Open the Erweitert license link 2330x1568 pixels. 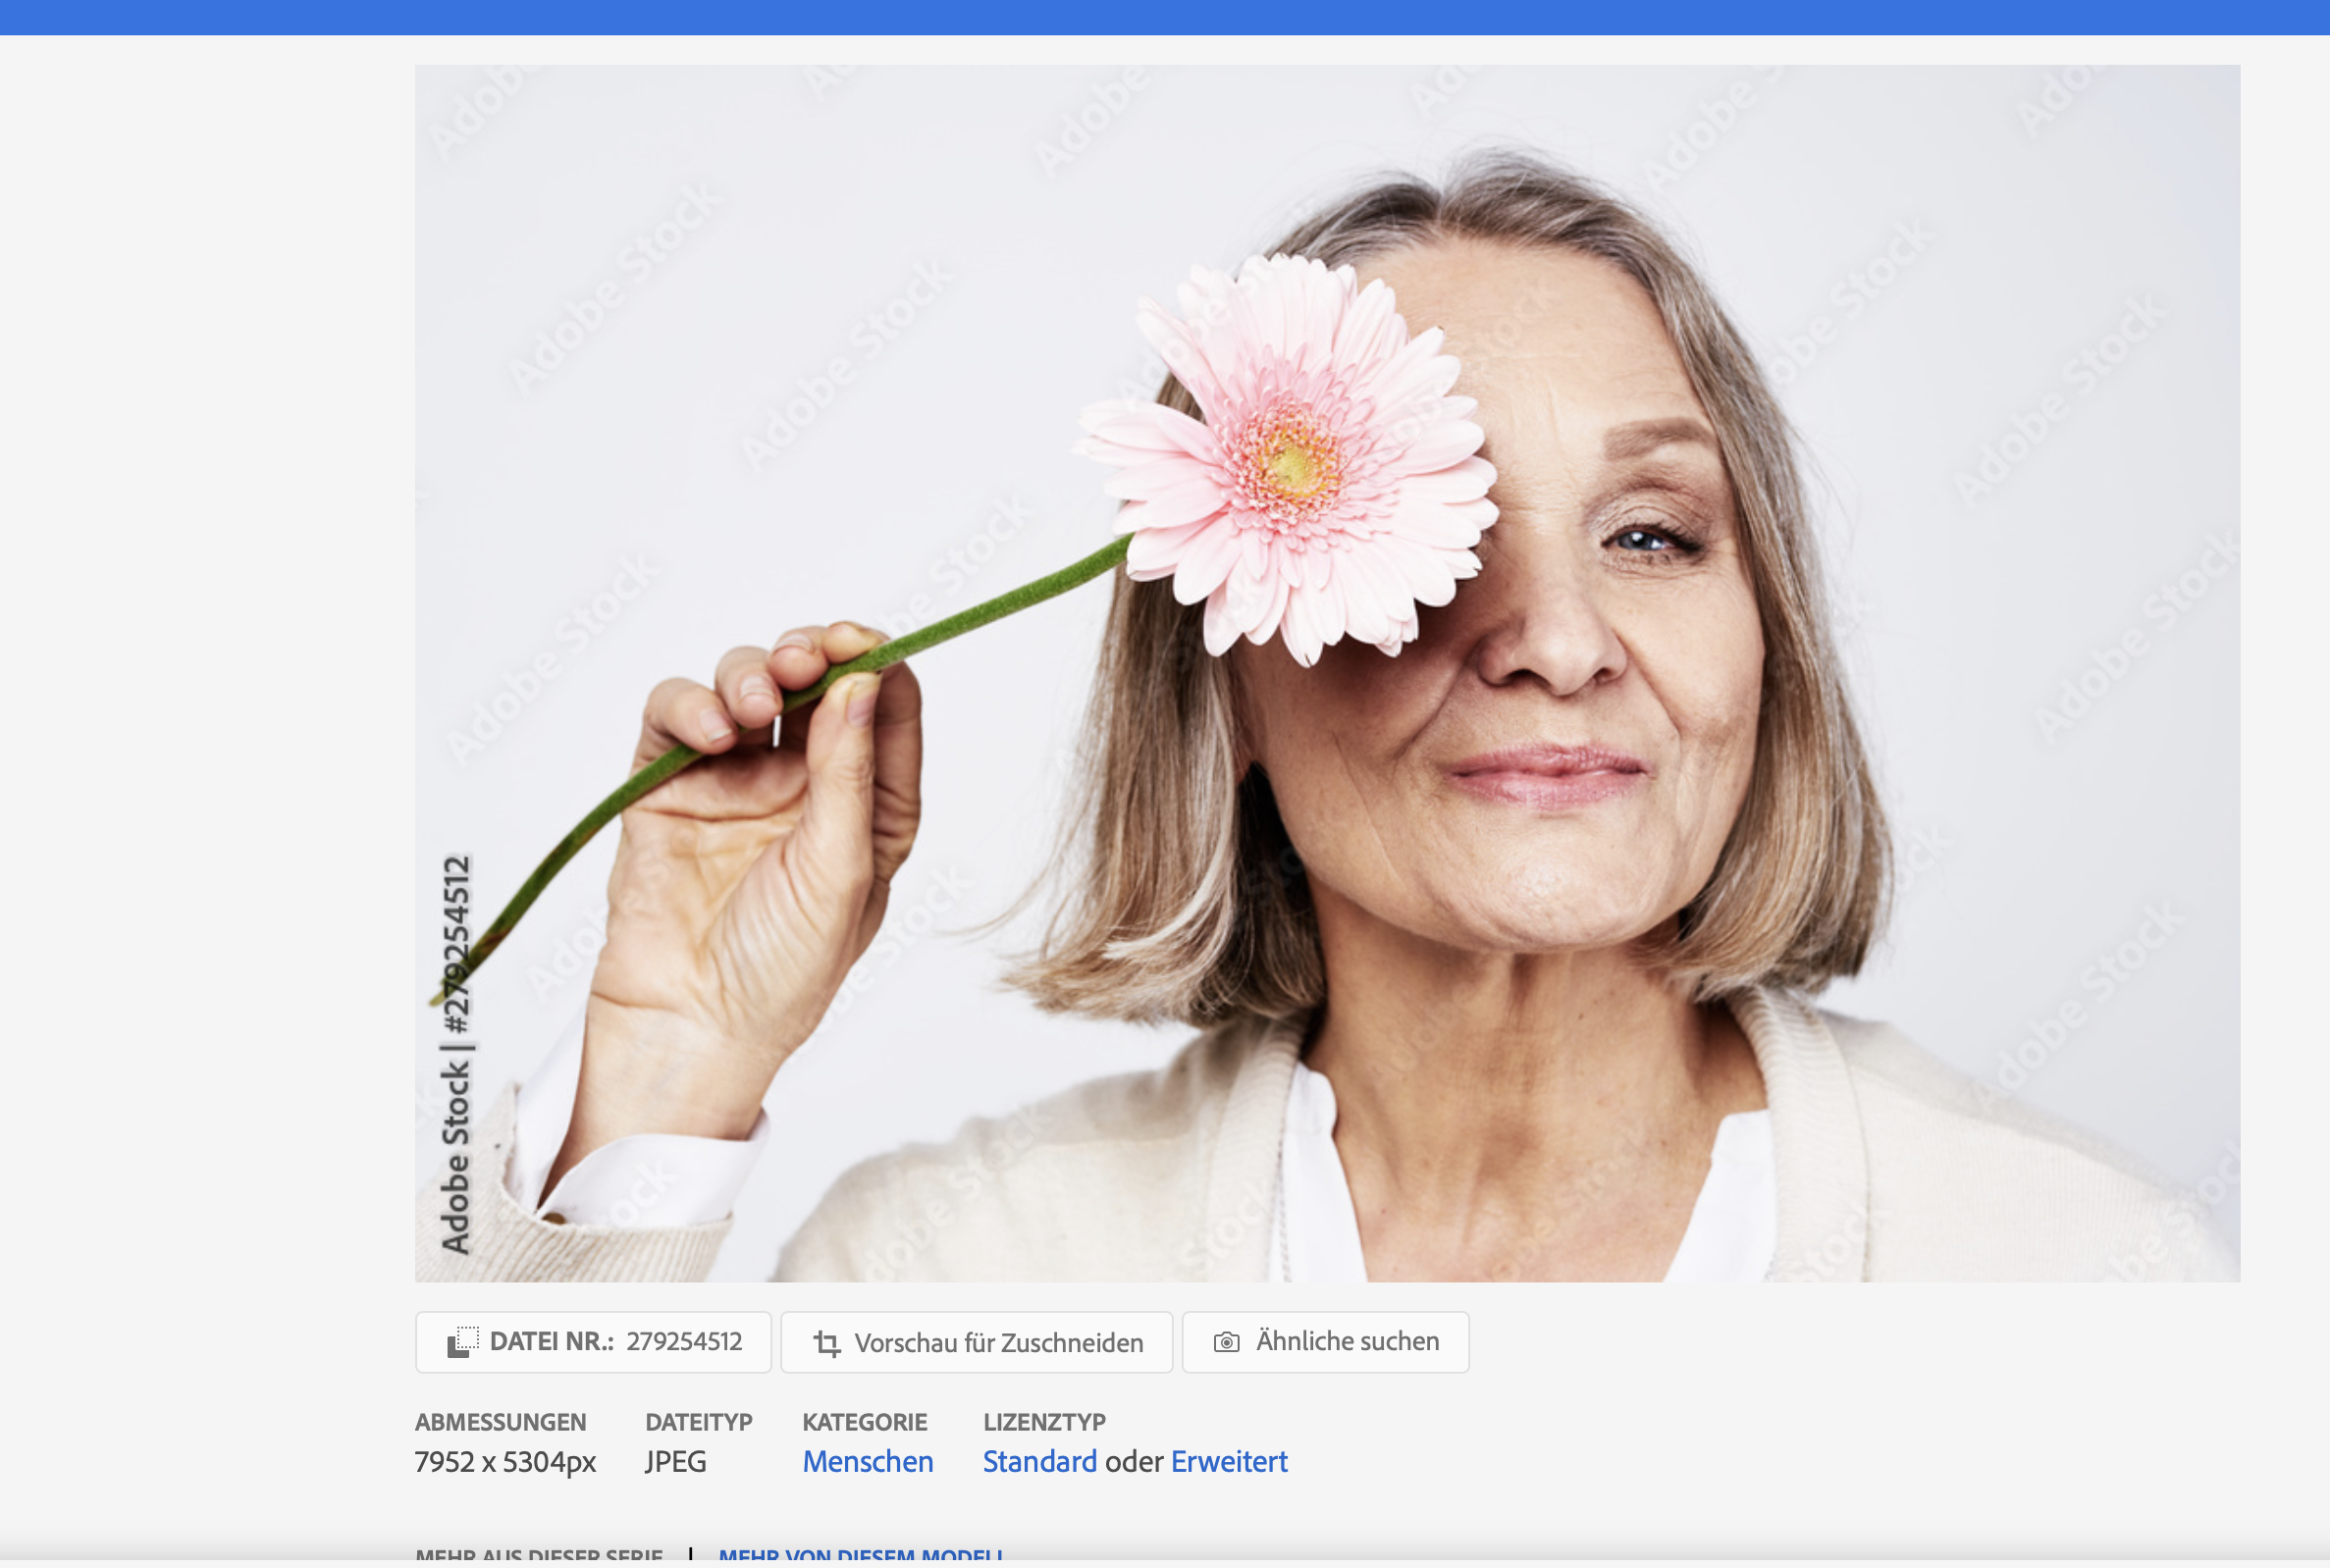pos(1229,1461)
